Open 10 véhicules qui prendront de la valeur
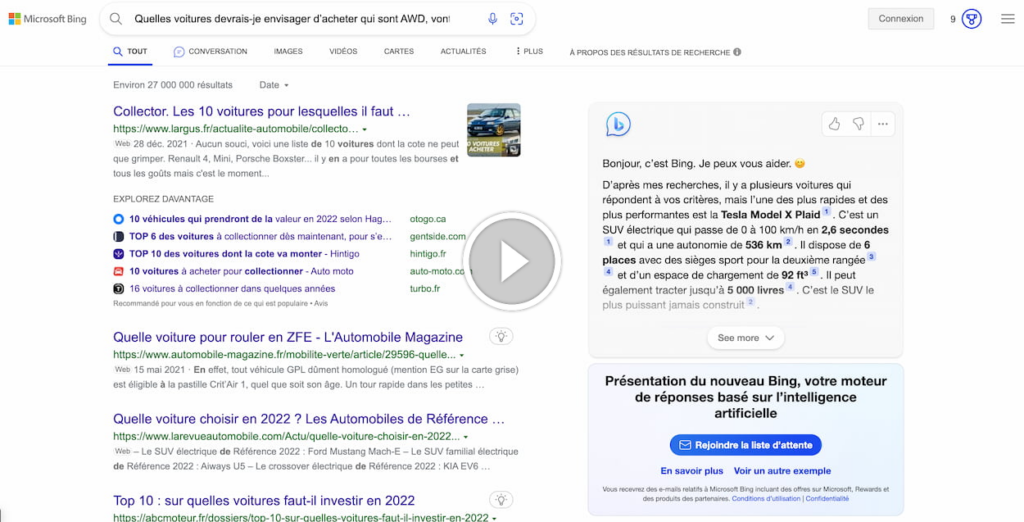 [260, 219]
